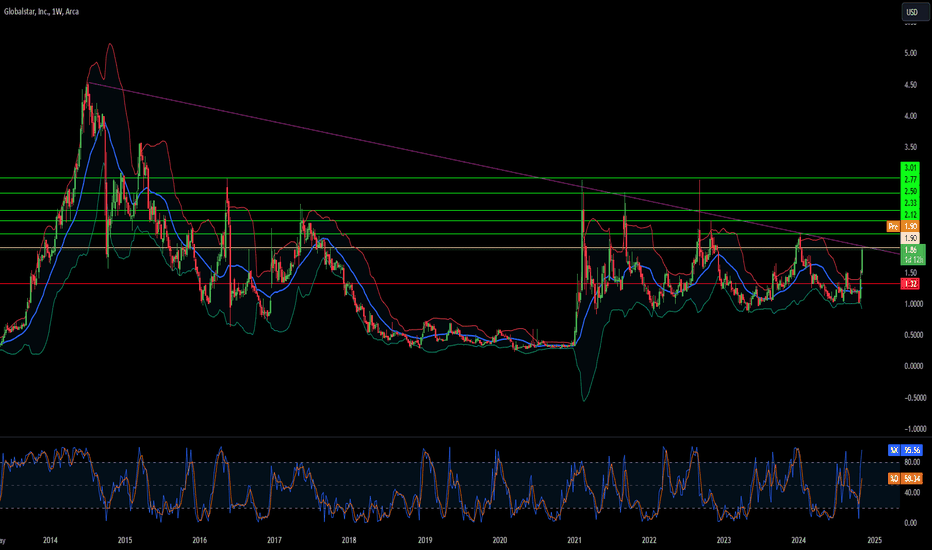Click the 1.50 price axis value
Image resolution: width=932 pixels, height=550 pixels.
(x=910, y=272)
